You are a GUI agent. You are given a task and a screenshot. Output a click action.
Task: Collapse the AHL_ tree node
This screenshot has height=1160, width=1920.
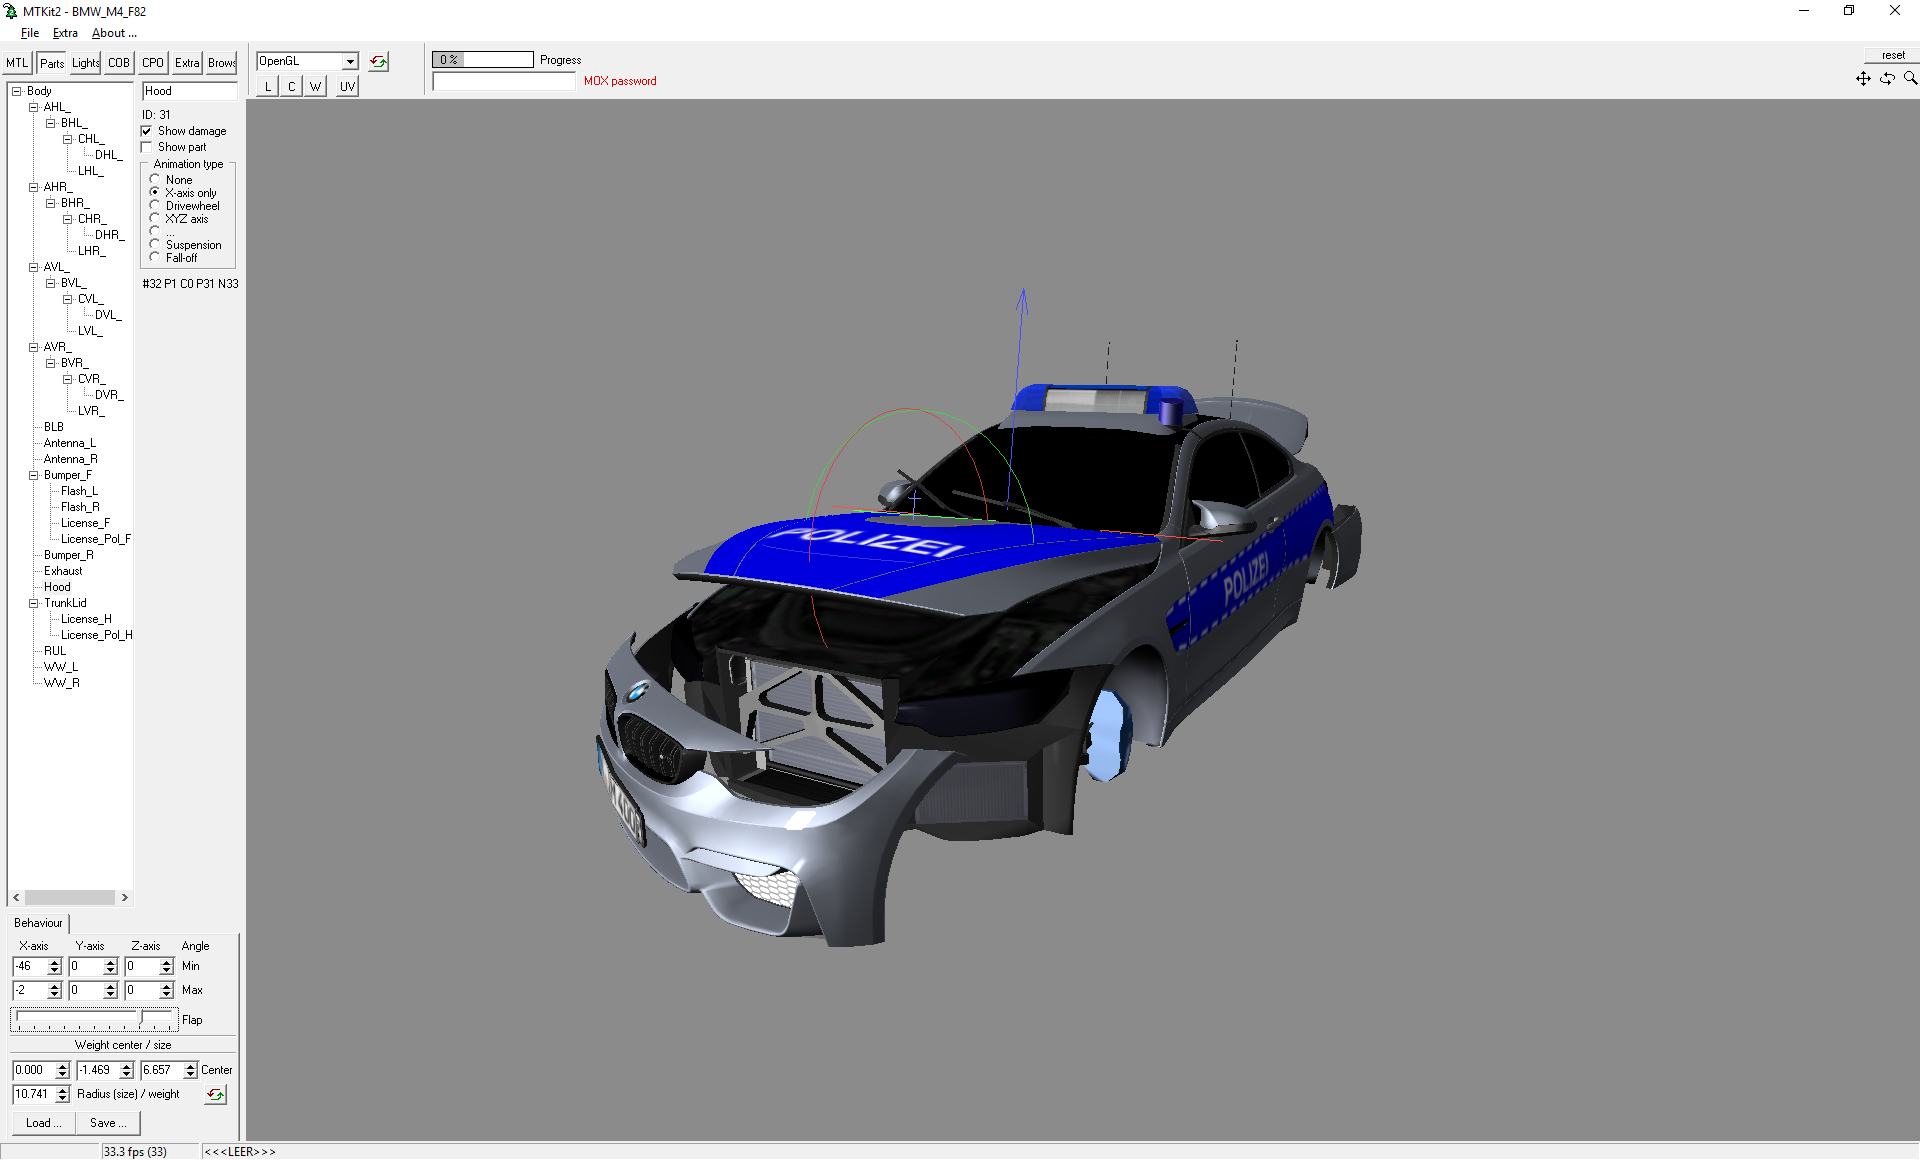33,107
